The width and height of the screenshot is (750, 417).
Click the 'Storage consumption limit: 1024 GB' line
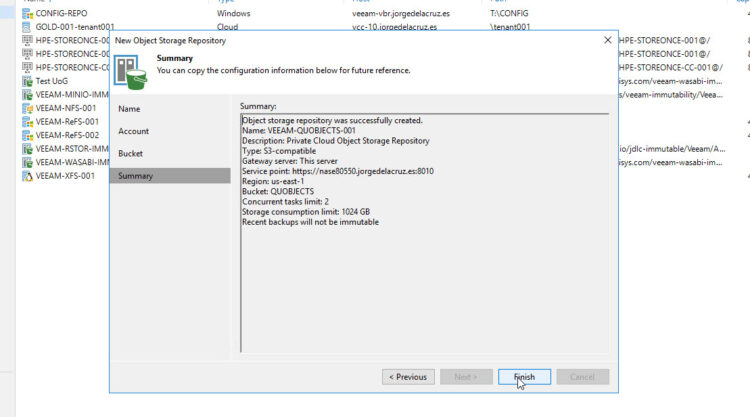[x=306, y=212]
